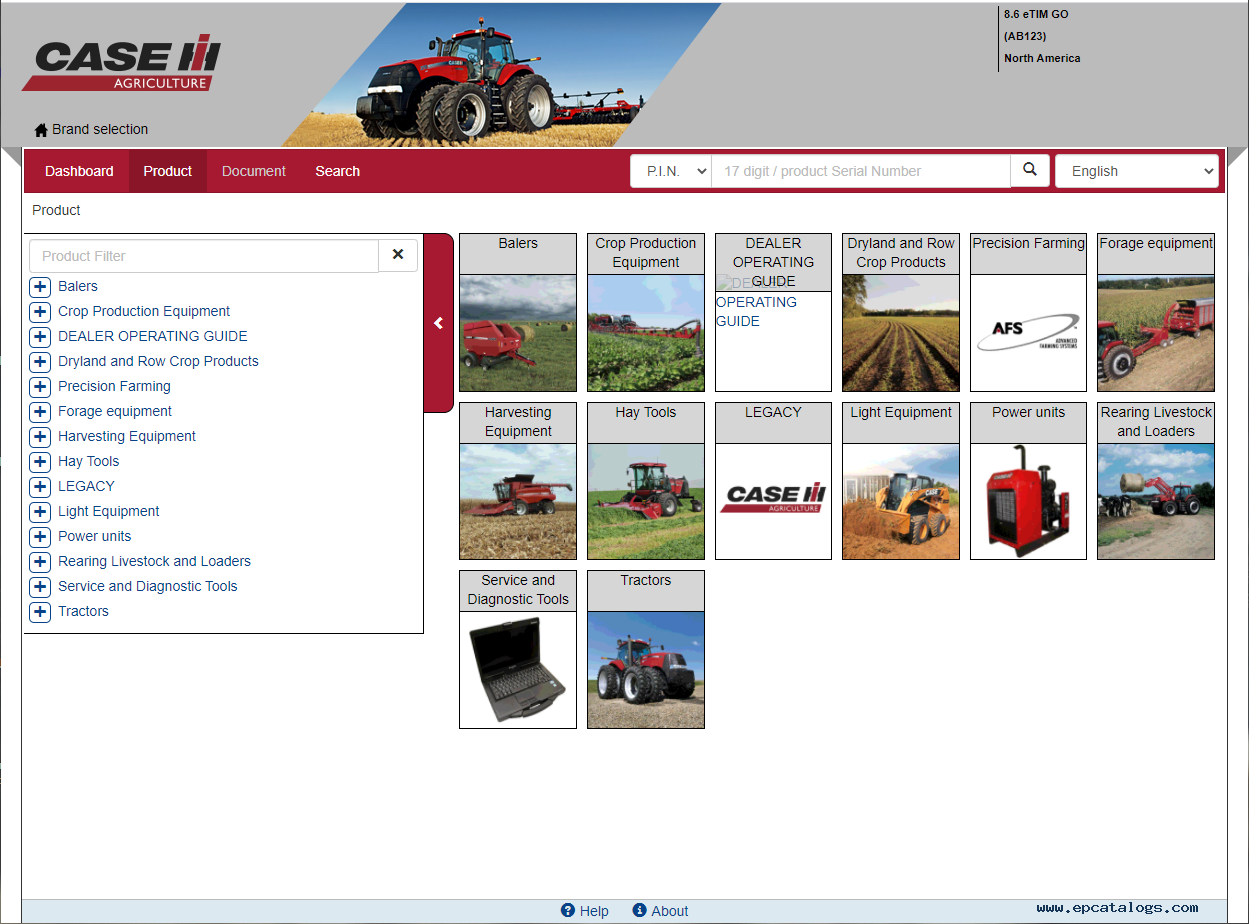This screenshot has height=924, width=1249.
Task: Open the Crop Production Equipment thumbnail
Action: [x=646, y=333]
